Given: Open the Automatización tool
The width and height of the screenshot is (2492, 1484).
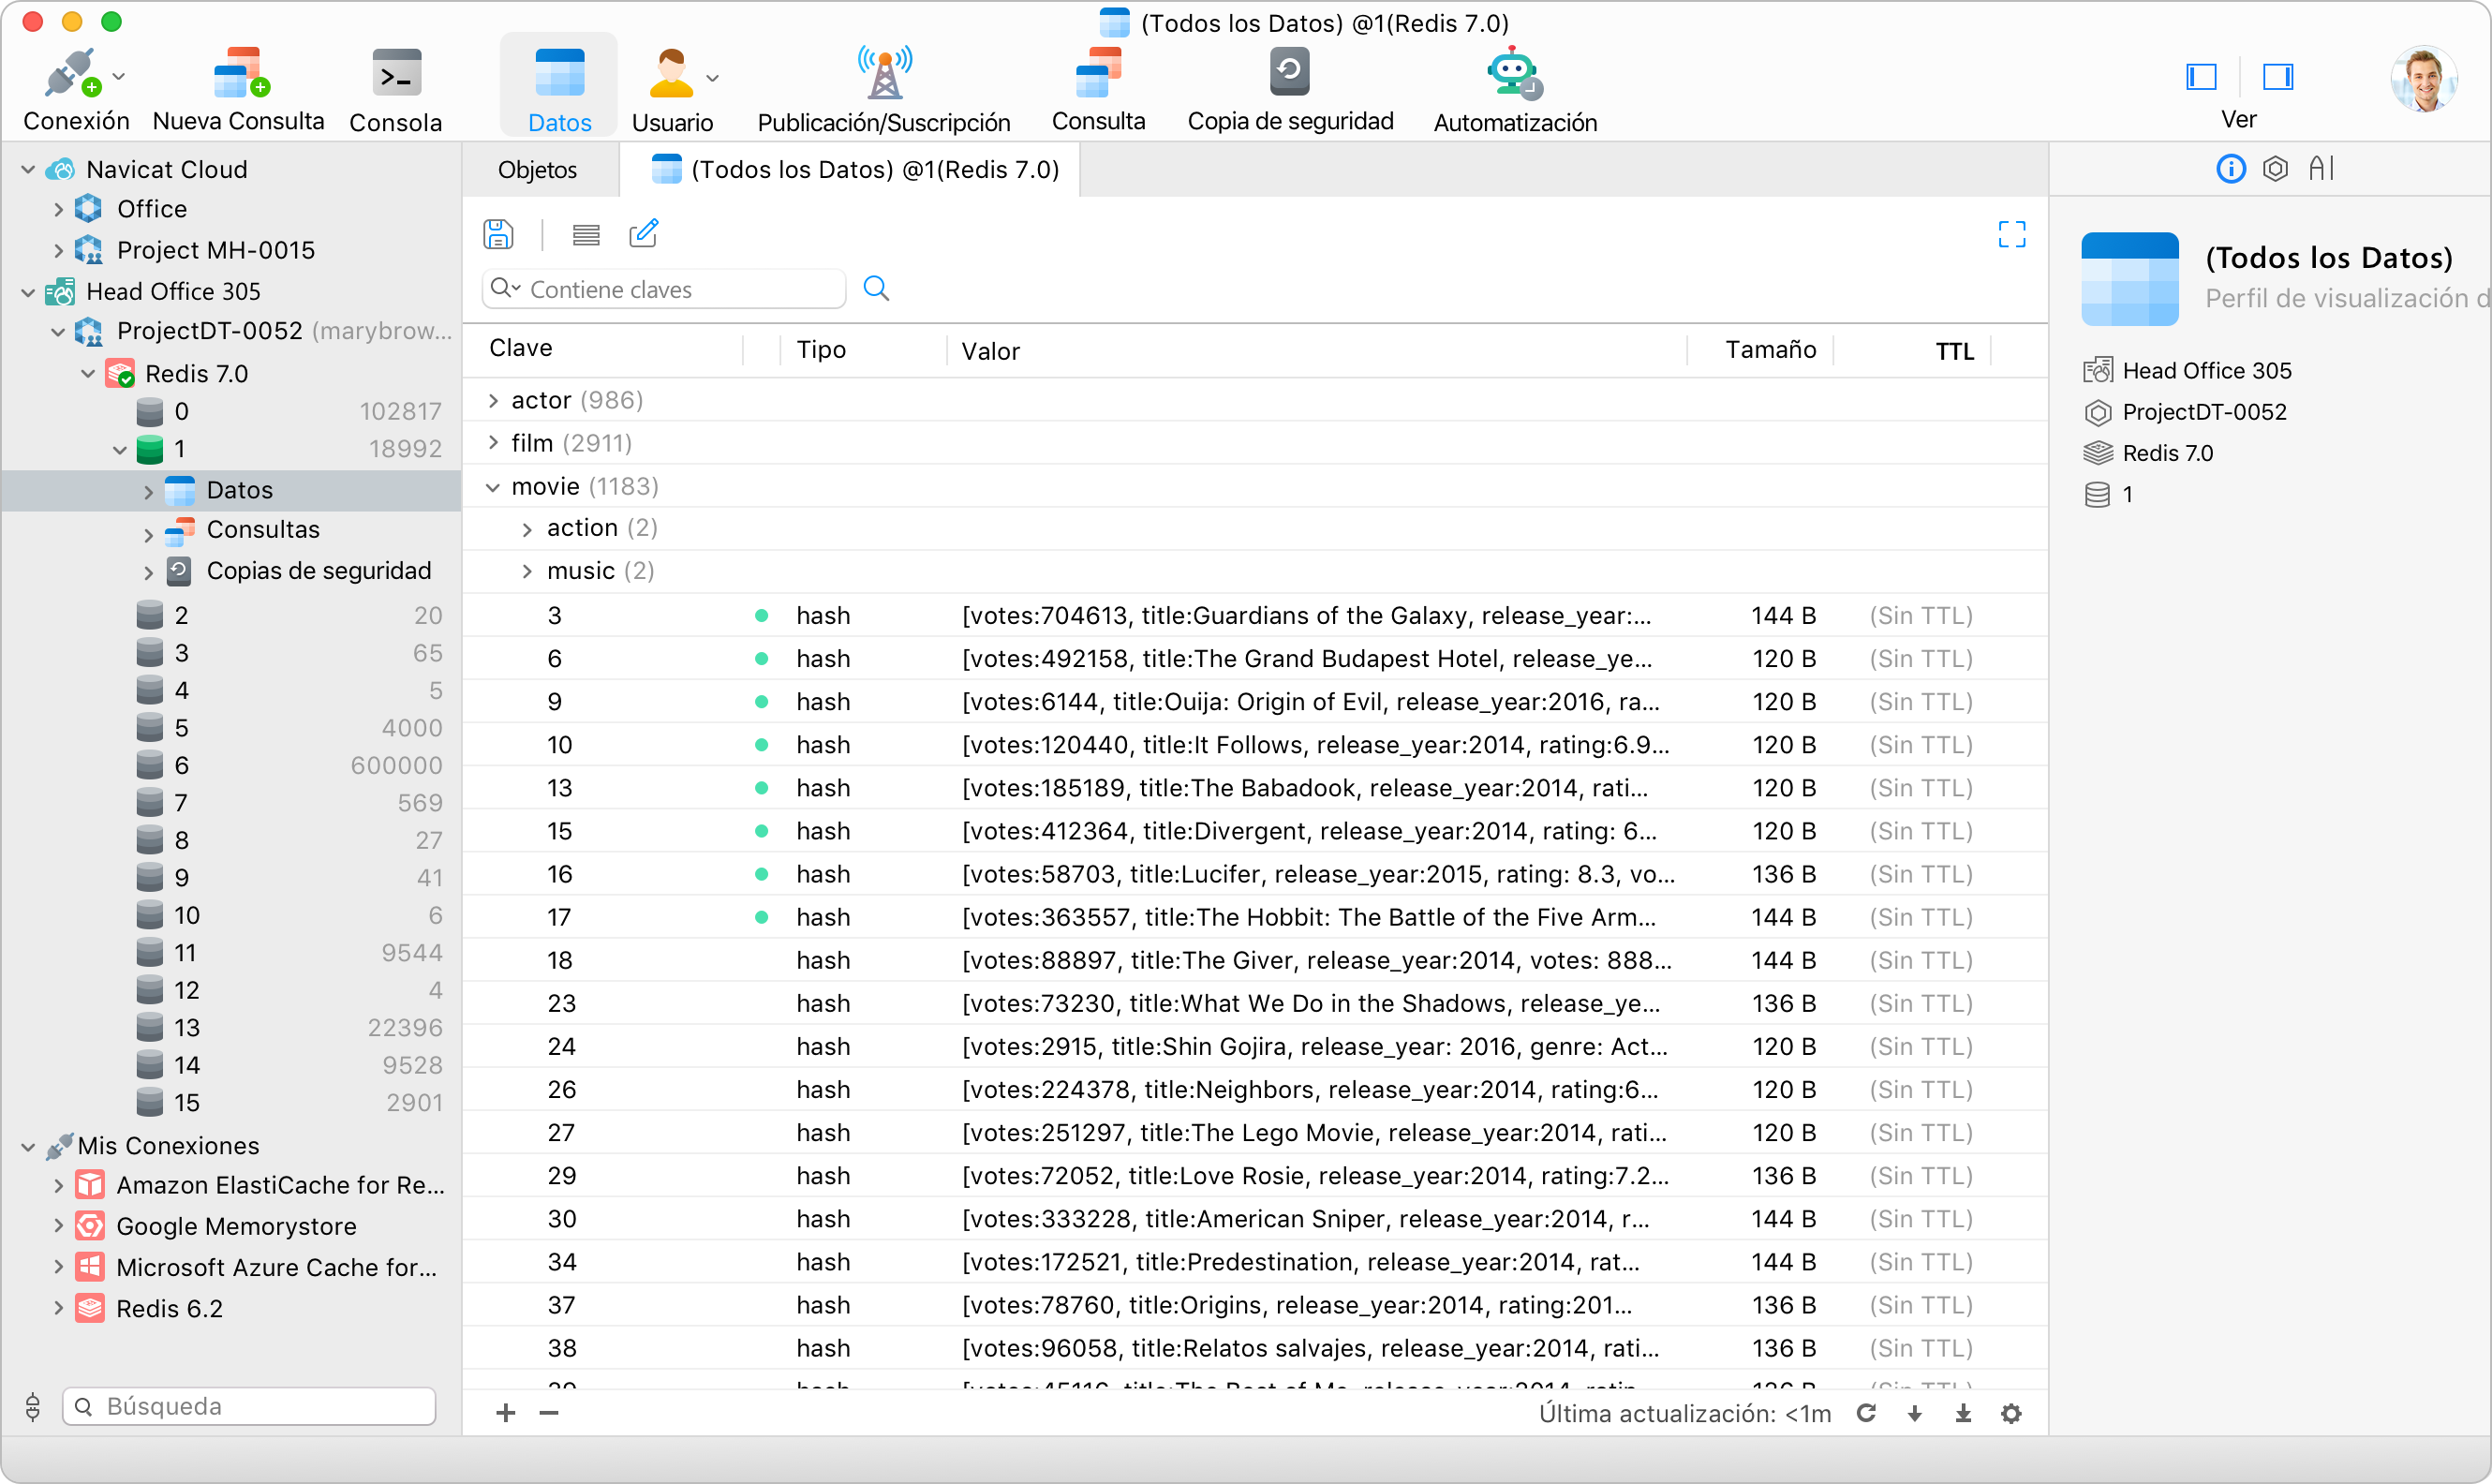Looking at the screenshot, I should pyautogui.click(x=1515, y=89).
